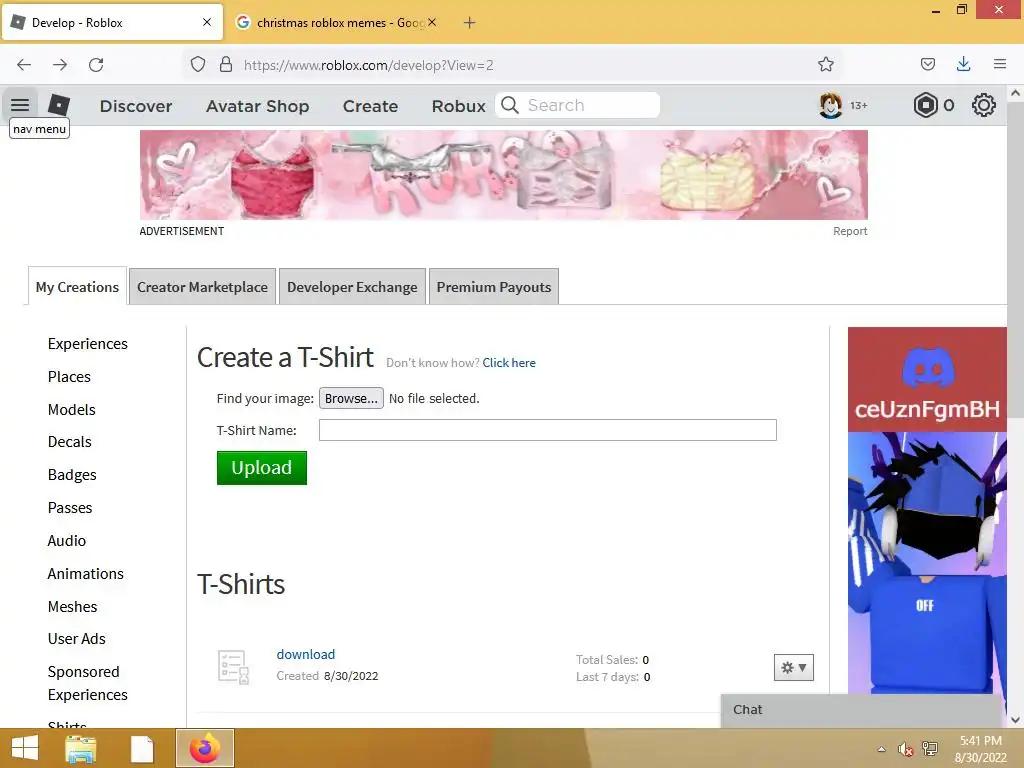1024x768 pixels.
Task: Select Models in the sidebar
Action: pos(72,409)
